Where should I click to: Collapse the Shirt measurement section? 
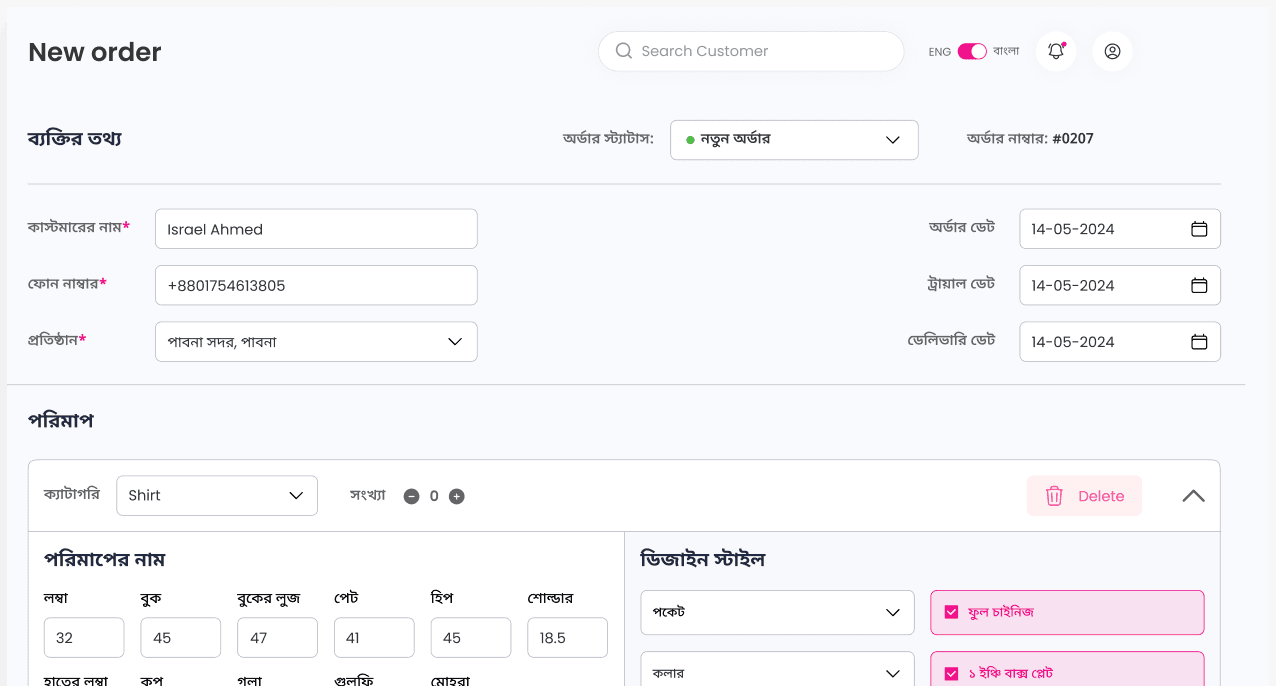(1193, 496)
